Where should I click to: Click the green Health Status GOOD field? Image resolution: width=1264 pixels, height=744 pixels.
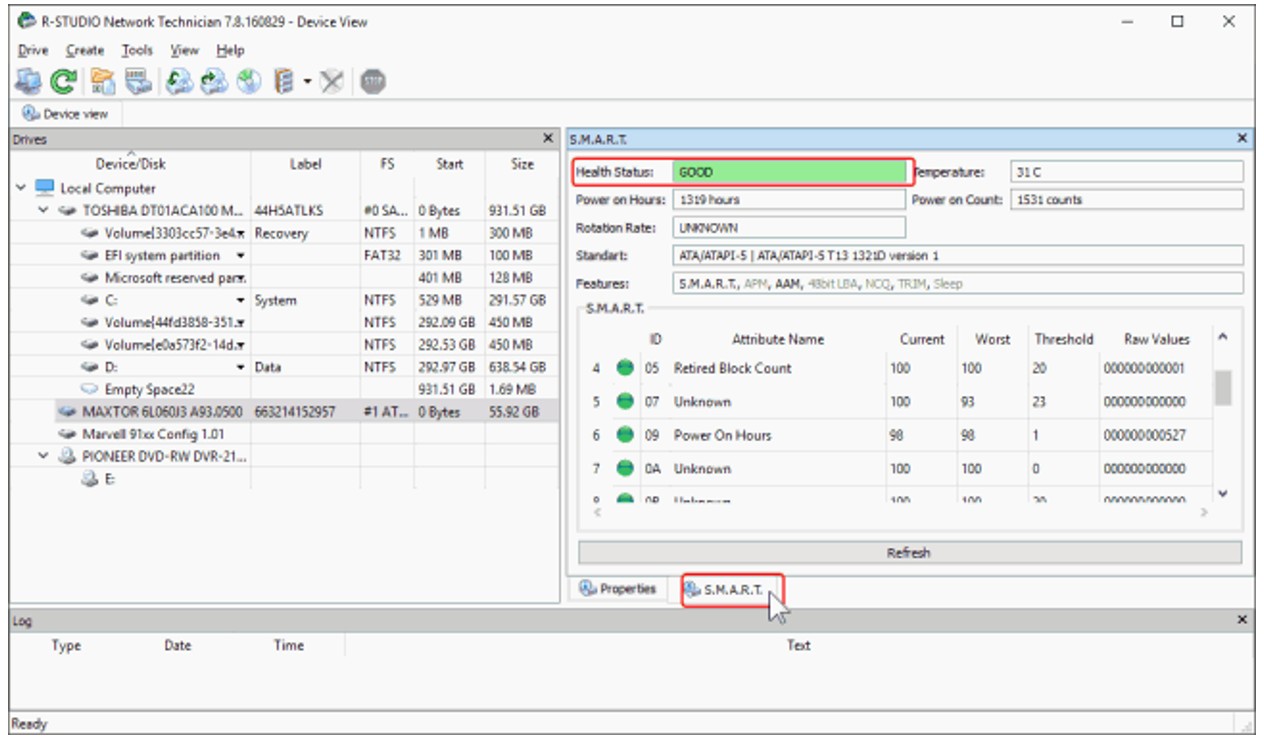789,172
